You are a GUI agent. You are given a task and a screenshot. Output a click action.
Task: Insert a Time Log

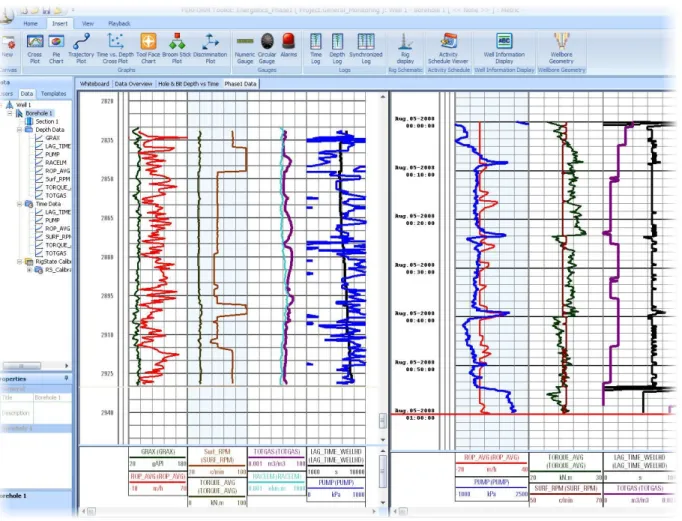pos(316,48)
